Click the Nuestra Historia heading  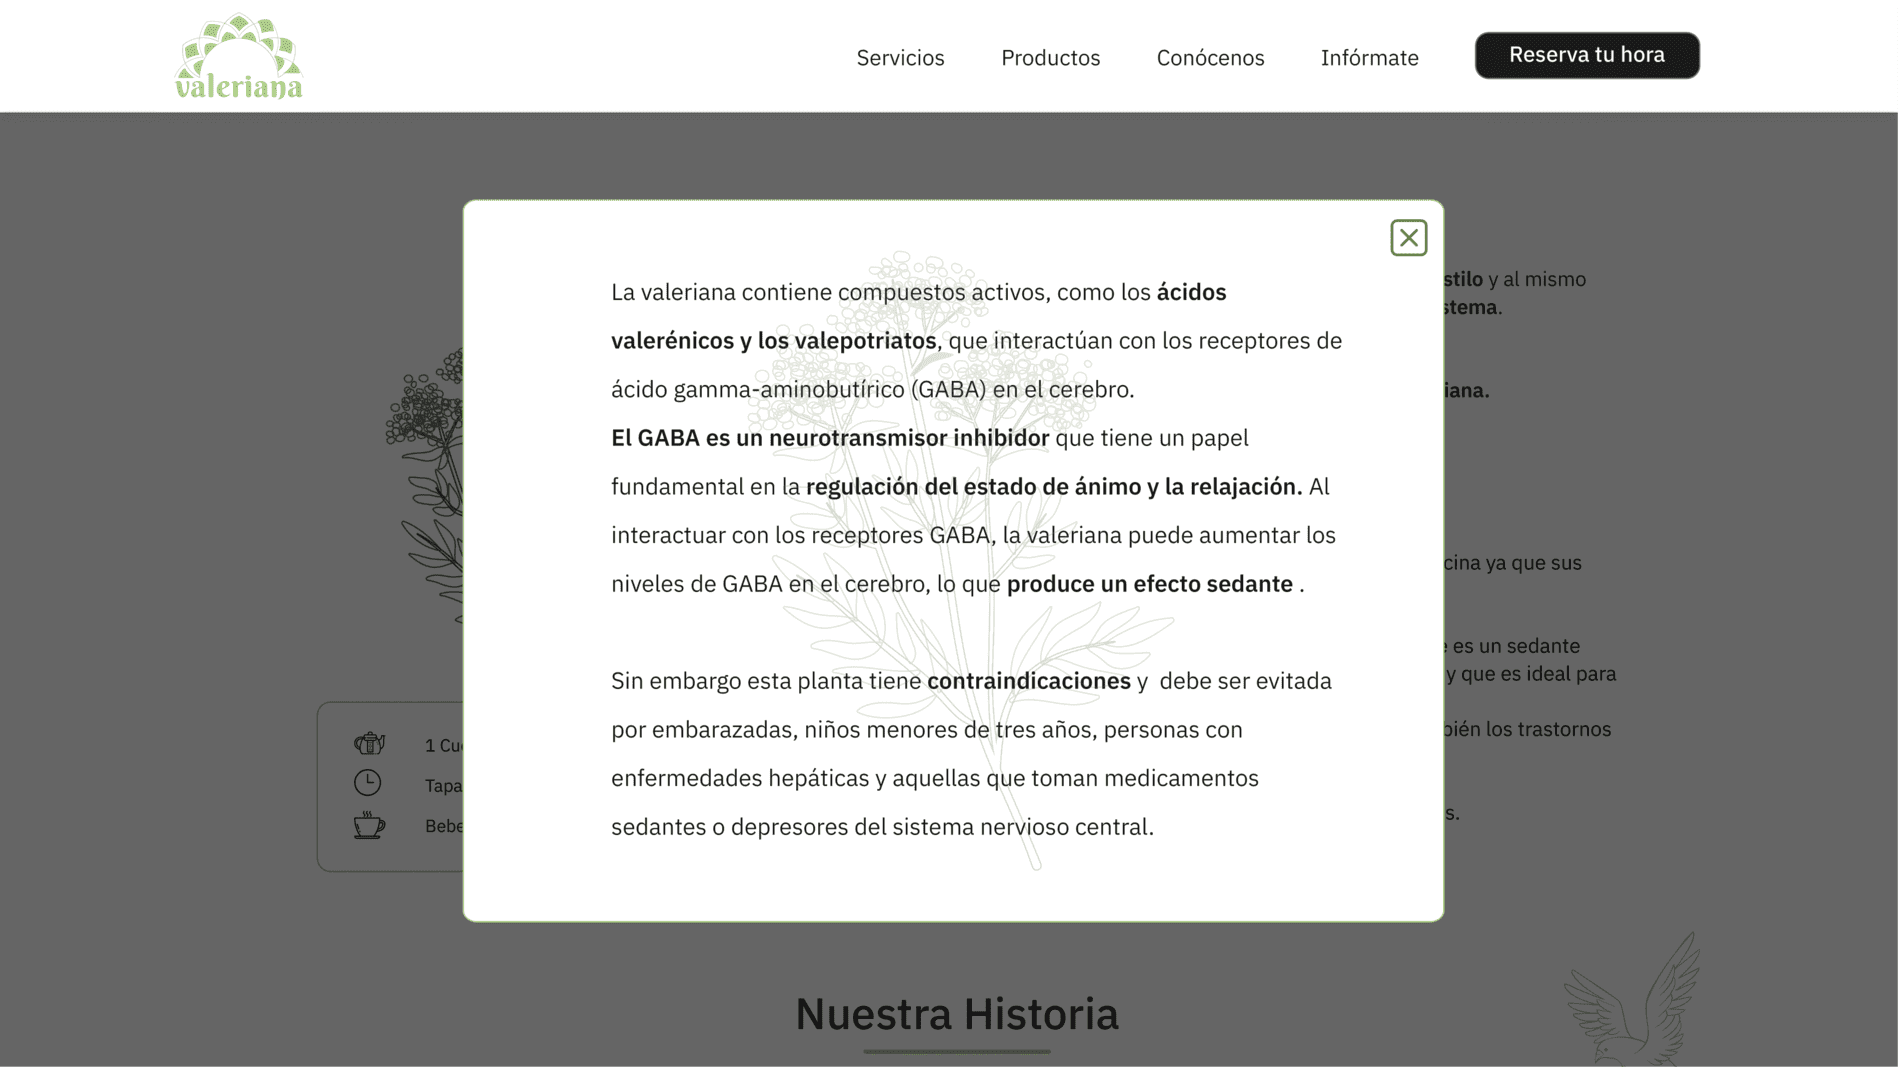(957, 1014)
